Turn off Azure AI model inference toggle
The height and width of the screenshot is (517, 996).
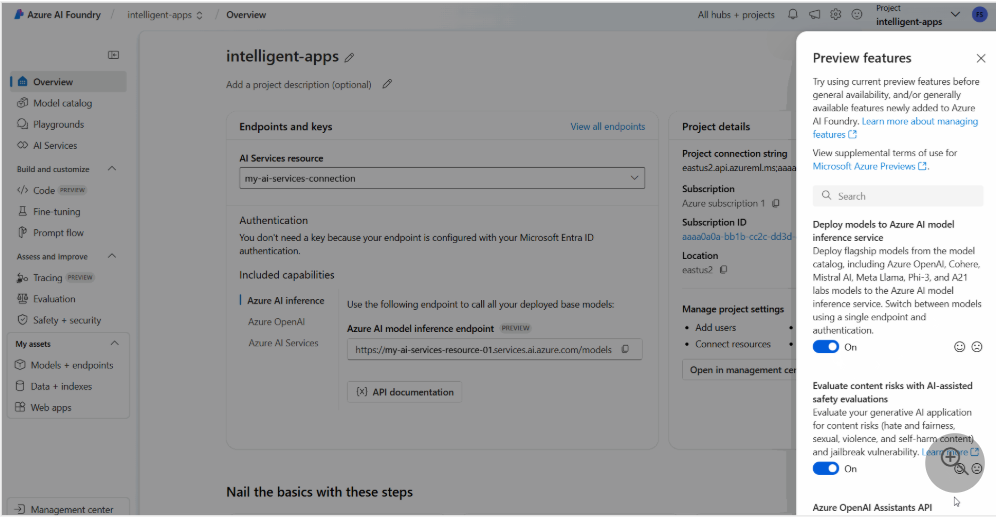click(825, 347)
